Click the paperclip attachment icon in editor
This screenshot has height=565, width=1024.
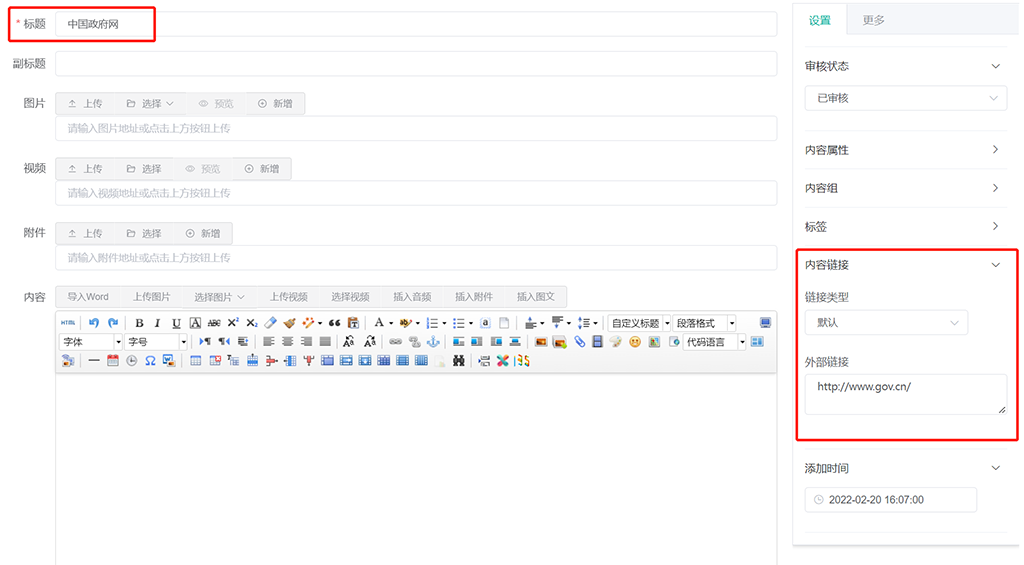pos(579,342)
